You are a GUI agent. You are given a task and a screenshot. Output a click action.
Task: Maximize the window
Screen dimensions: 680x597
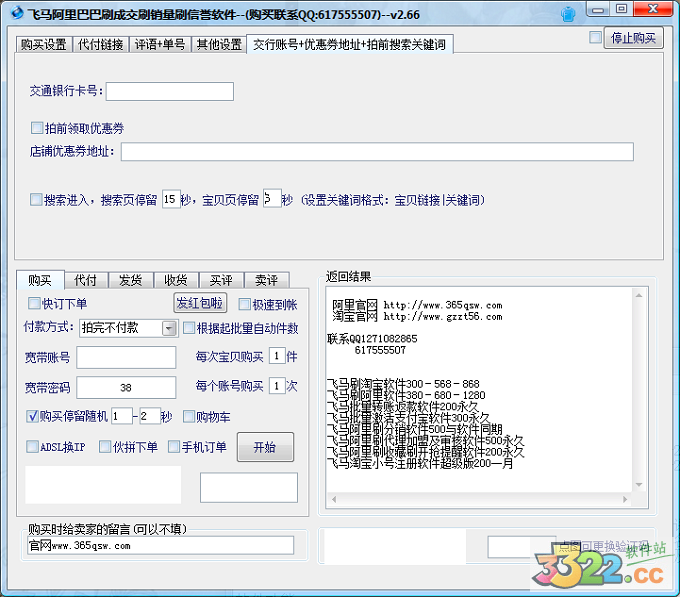click(621, 9)
